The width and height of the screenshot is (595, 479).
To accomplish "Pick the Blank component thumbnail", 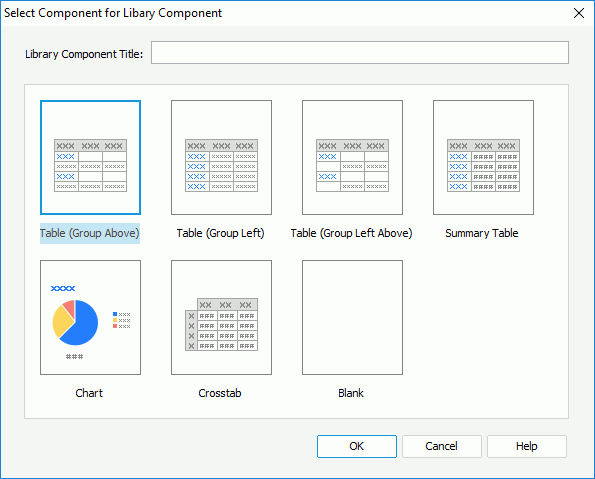I will pos(352,317).
